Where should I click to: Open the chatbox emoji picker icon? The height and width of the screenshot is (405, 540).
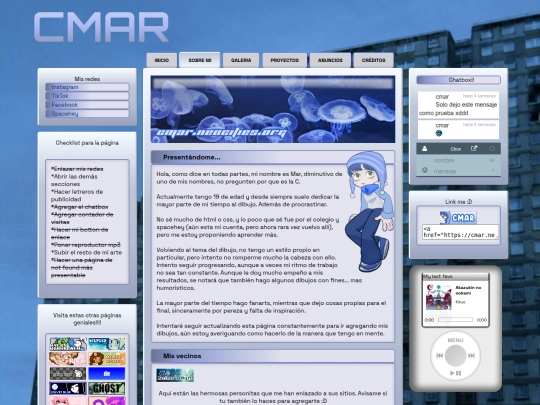click(425, 170)
